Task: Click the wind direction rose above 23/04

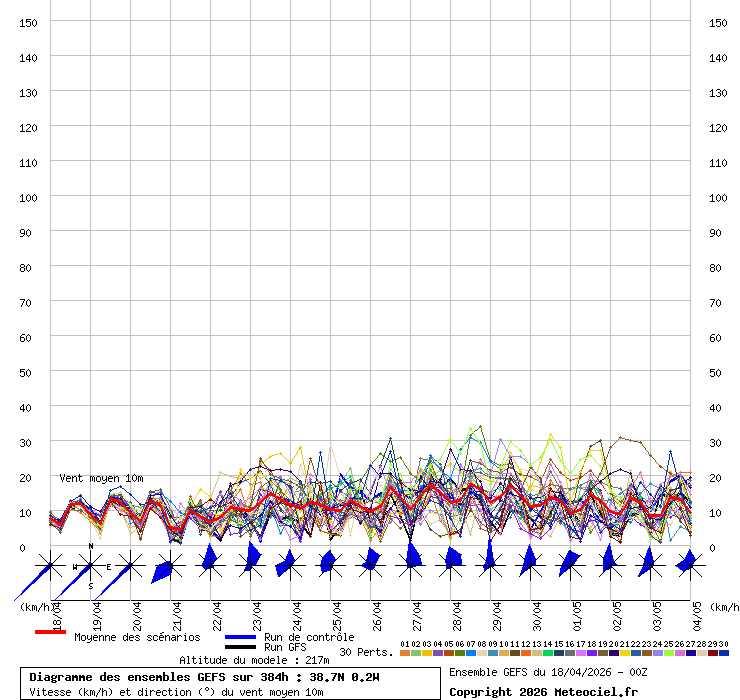Action: click(x=250, y=564)
